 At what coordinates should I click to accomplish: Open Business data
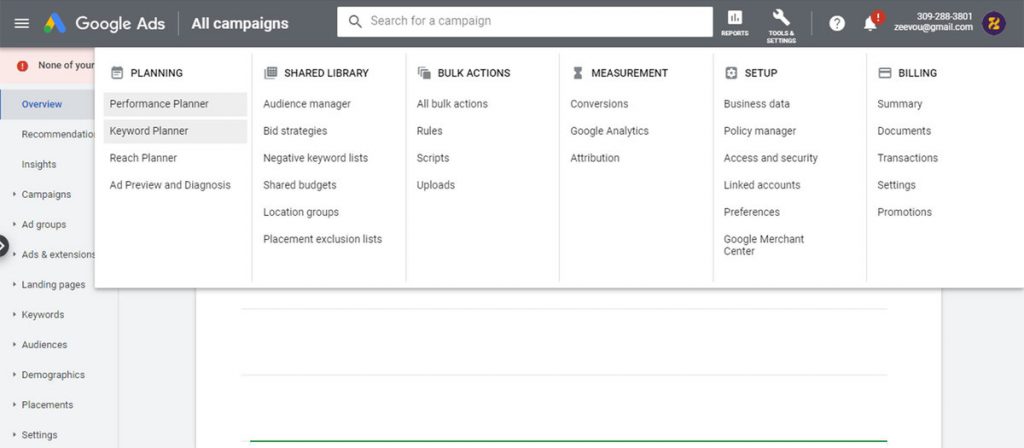[x=756, y=104]
